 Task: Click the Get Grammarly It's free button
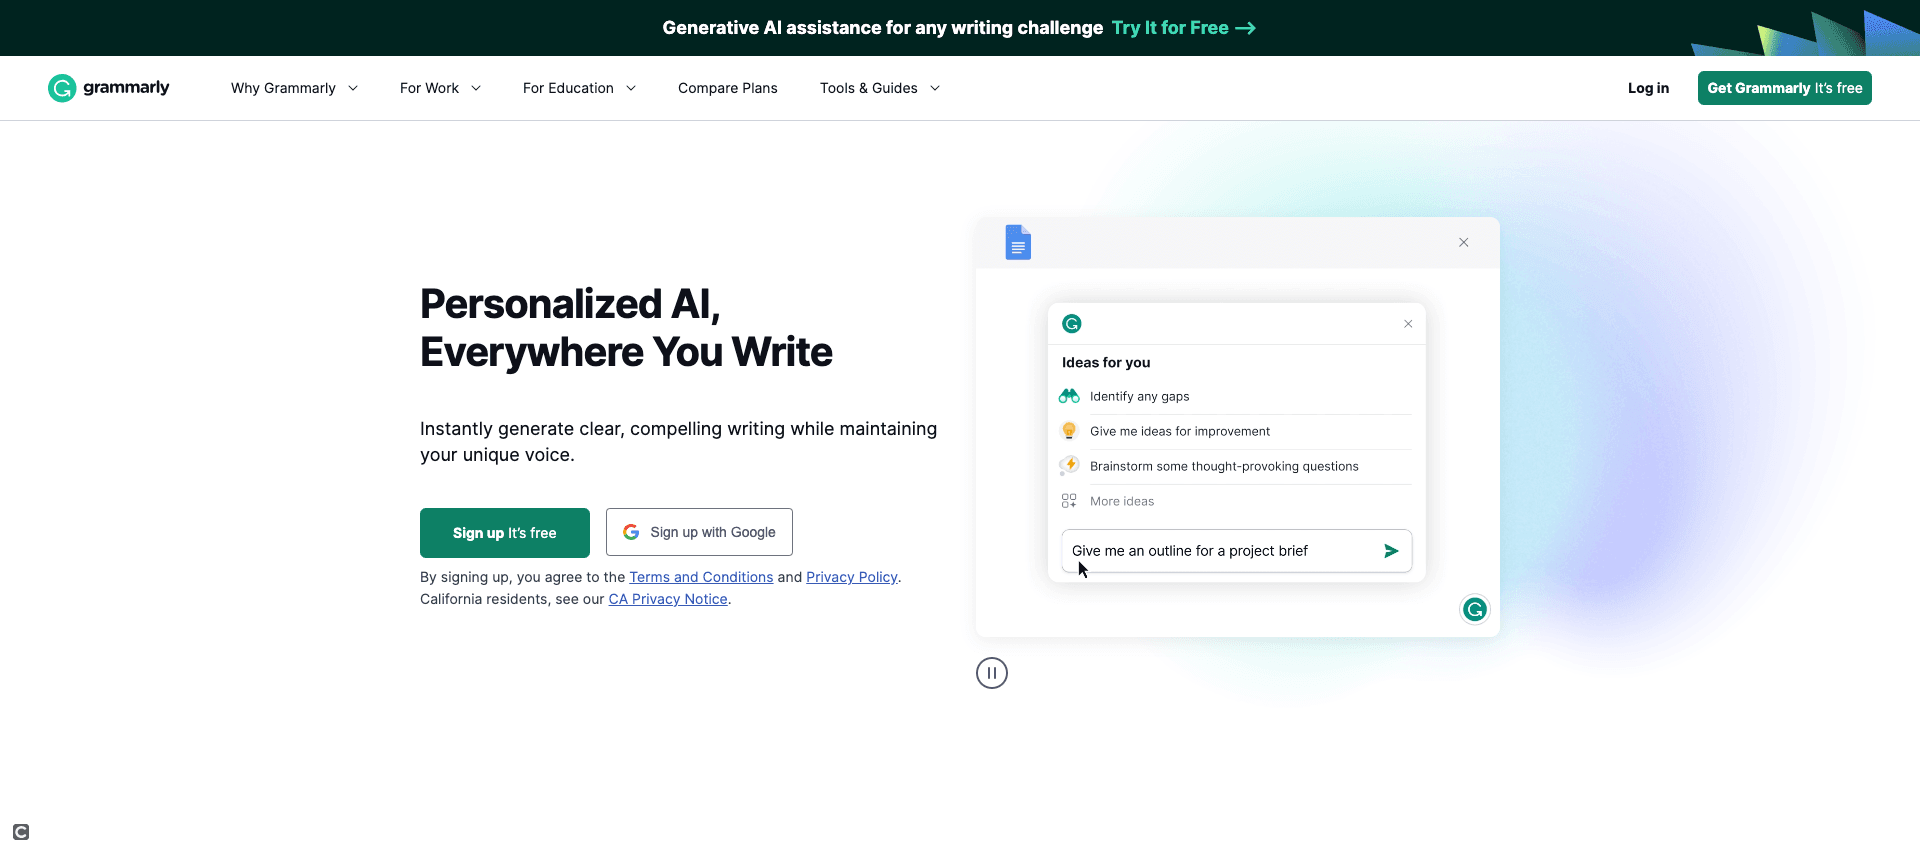pyautogui.click(x=1785, y=88)
